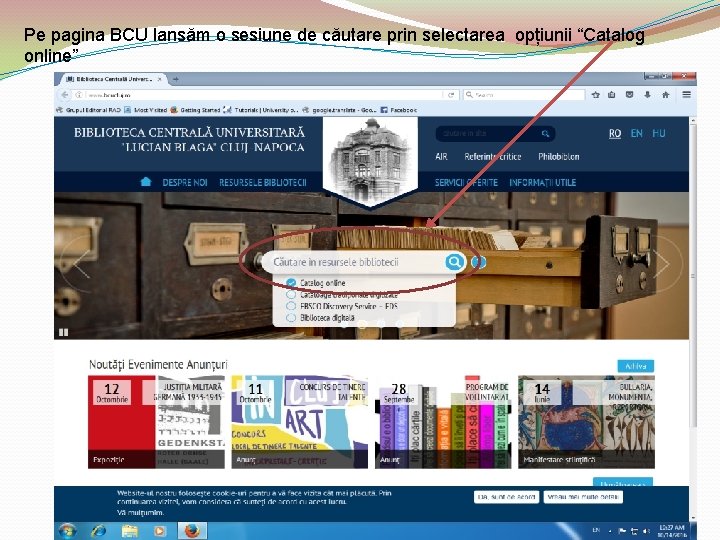Show previous slide with left arrow

click(x=81, y=264)
